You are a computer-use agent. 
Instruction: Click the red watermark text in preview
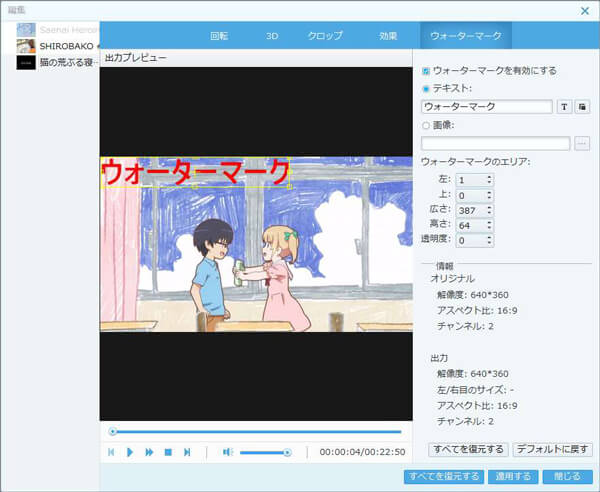(x=196, y=172)
